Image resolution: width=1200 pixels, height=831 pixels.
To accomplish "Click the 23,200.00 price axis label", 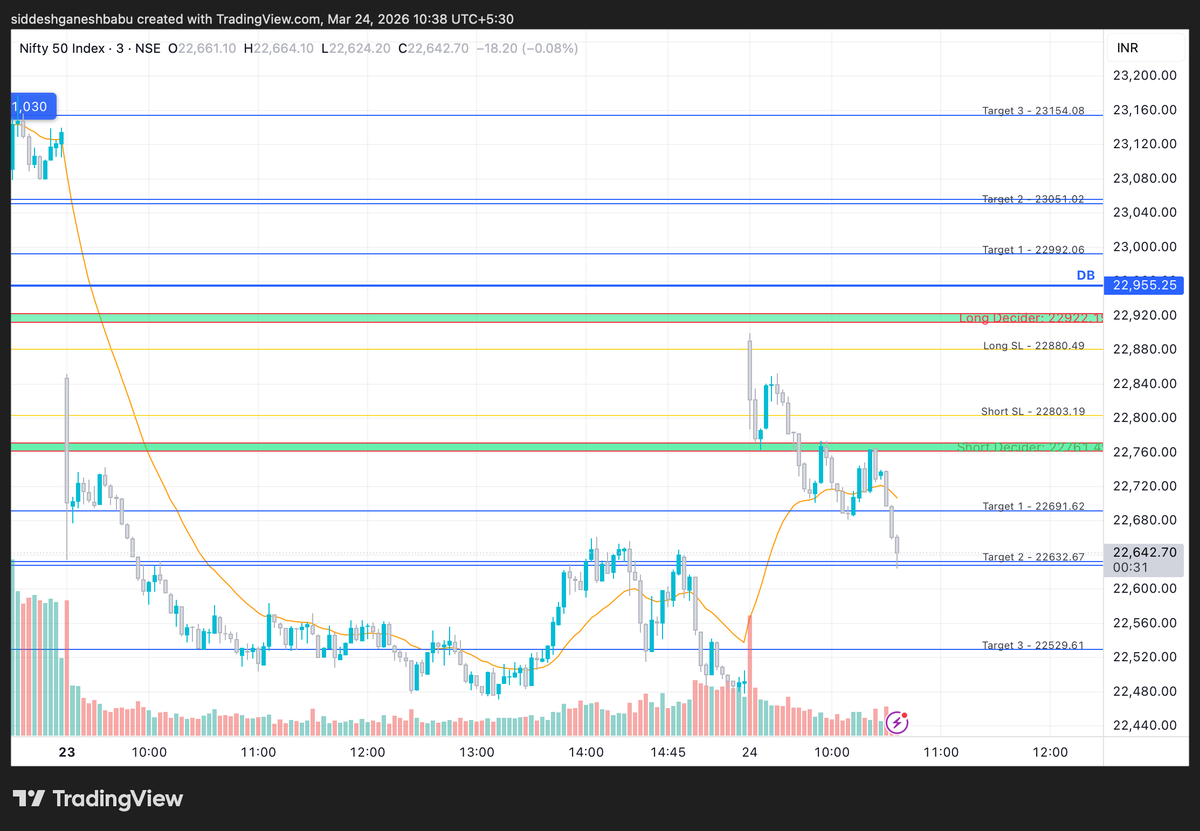I will pyautogui.click(x=1143, y=75).
